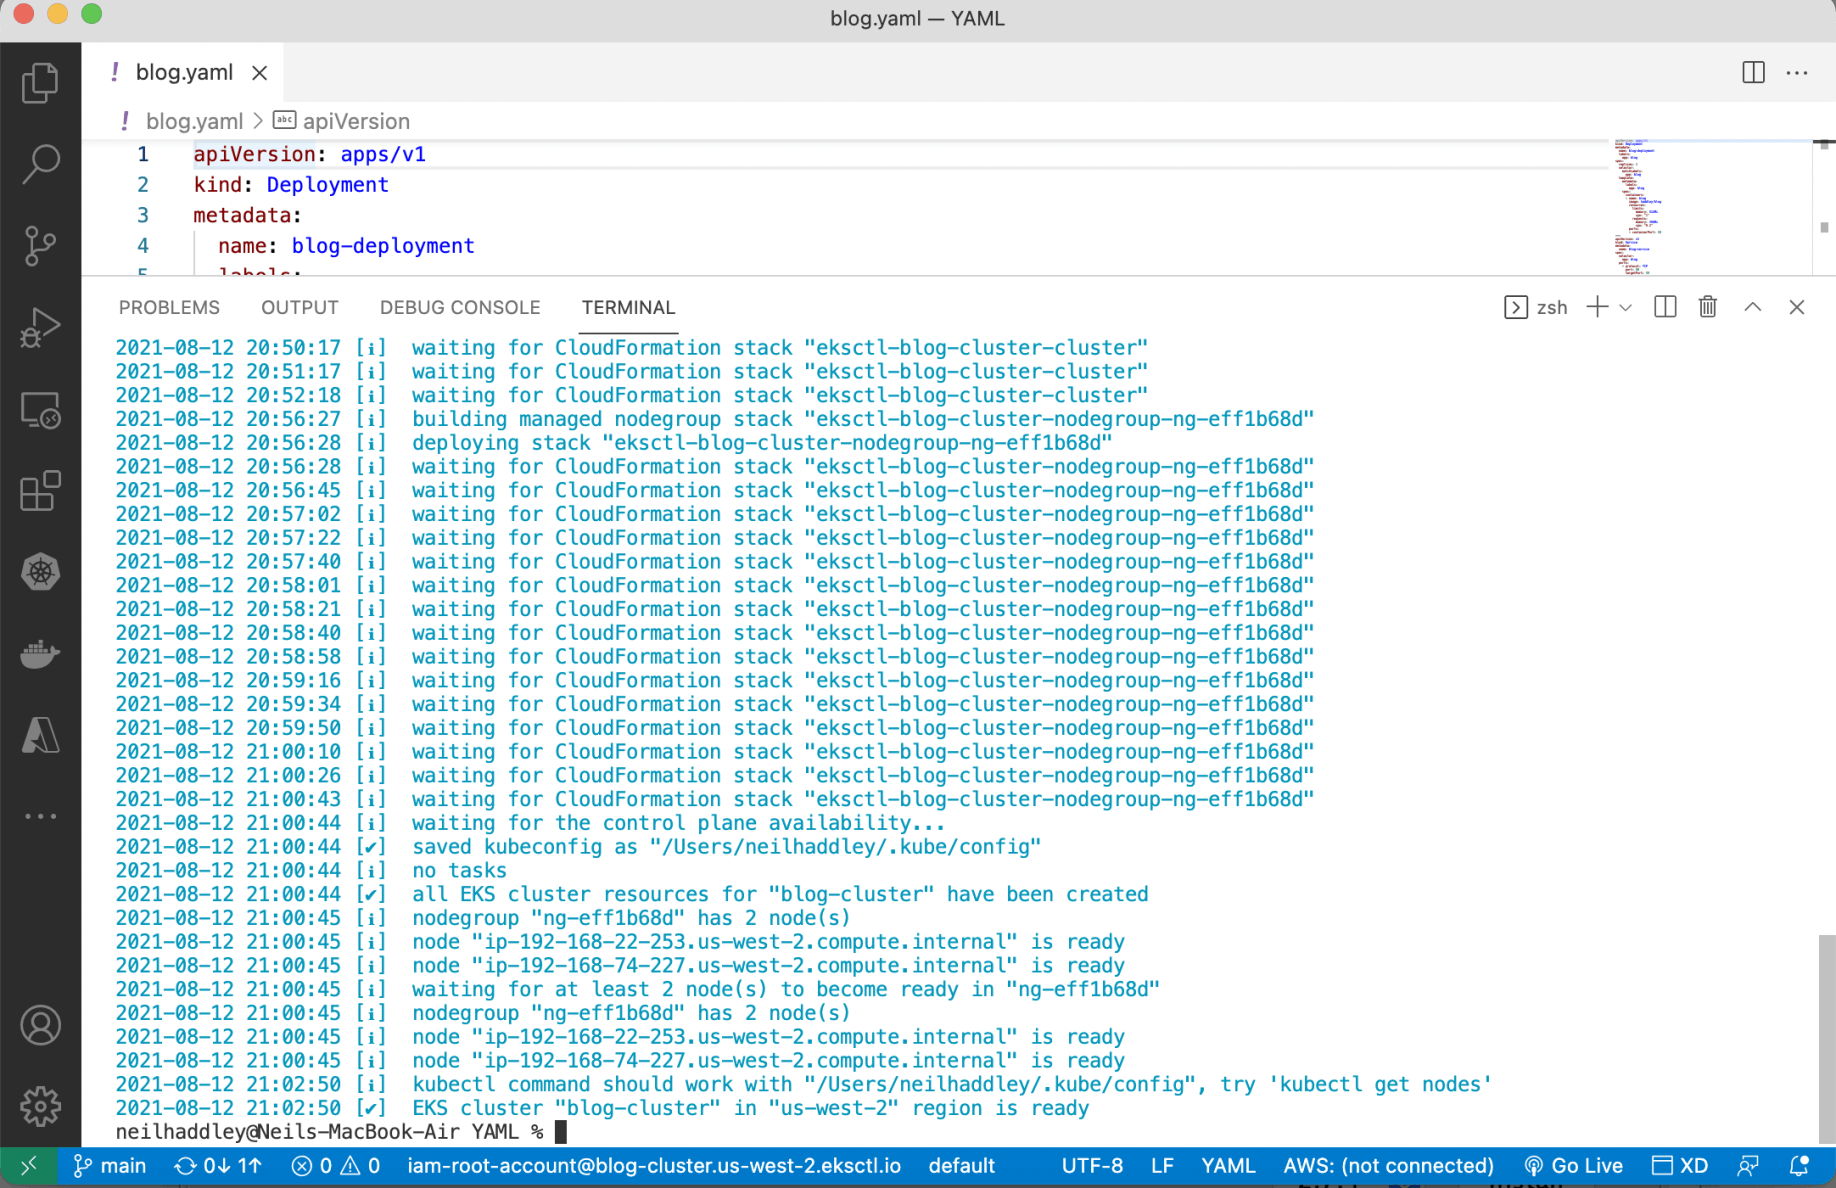
Task: Open the Azure view icon
Action: pos(40,735)
